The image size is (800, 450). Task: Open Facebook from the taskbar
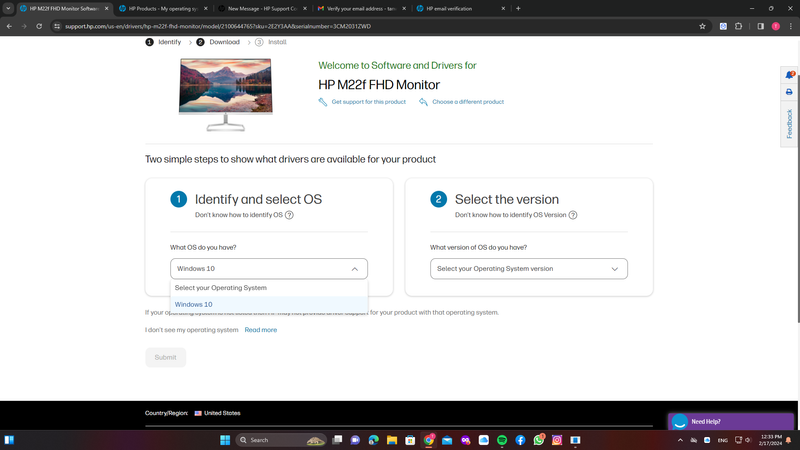coord(520,440)
